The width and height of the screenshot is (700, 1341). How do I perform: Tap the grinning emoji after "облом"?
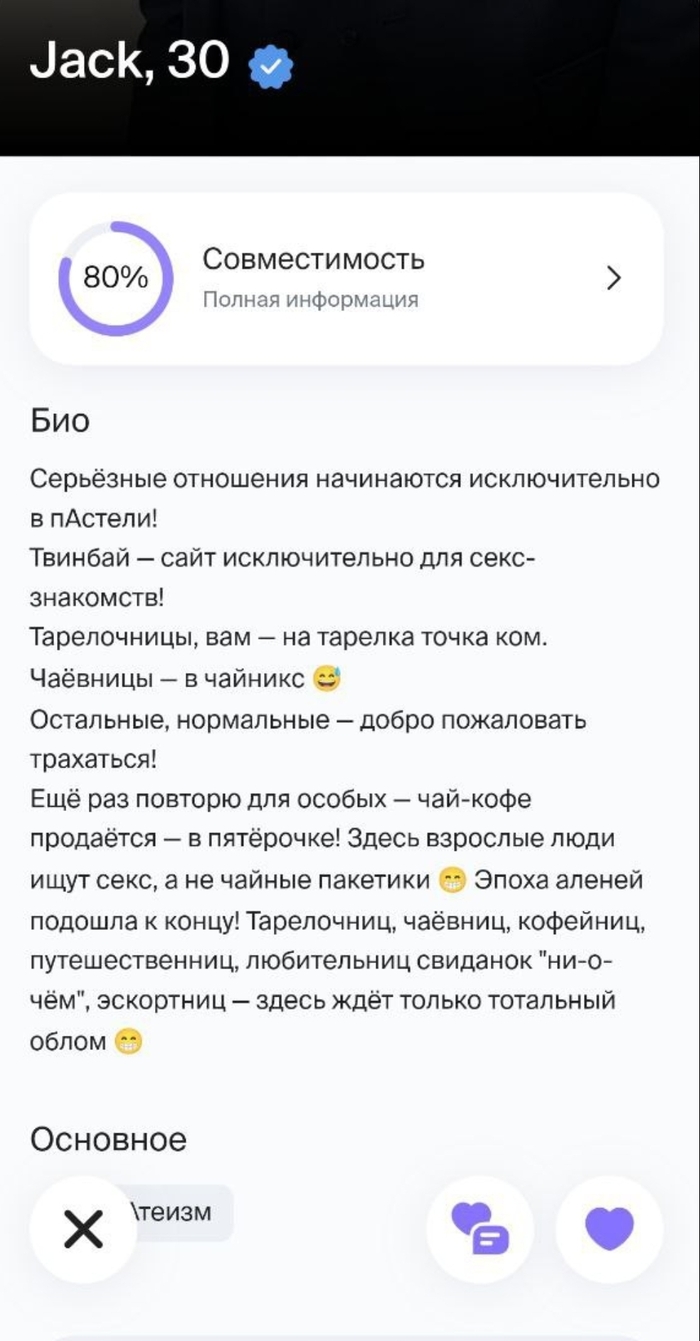128,1042
